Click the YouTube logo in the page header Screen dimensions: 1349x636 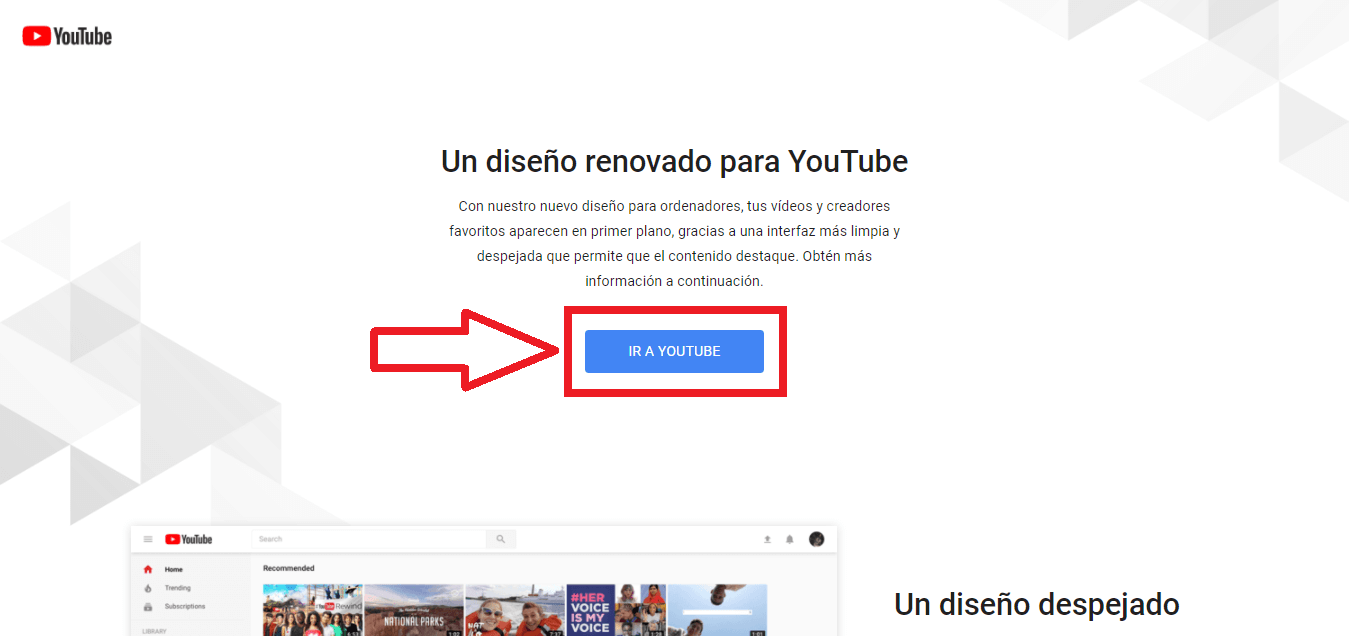(x=67, y=37)
